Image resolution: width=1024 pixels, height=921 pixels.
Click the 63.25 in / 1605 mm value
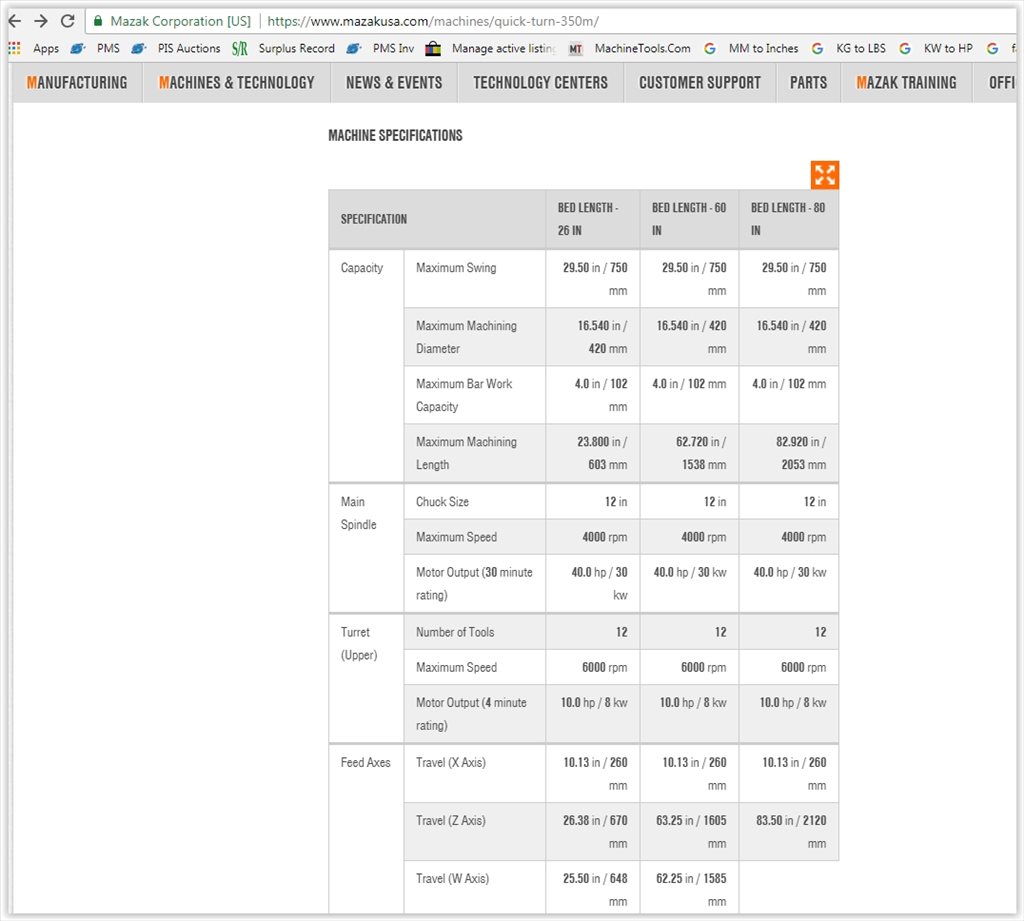(x=691, y=832)
